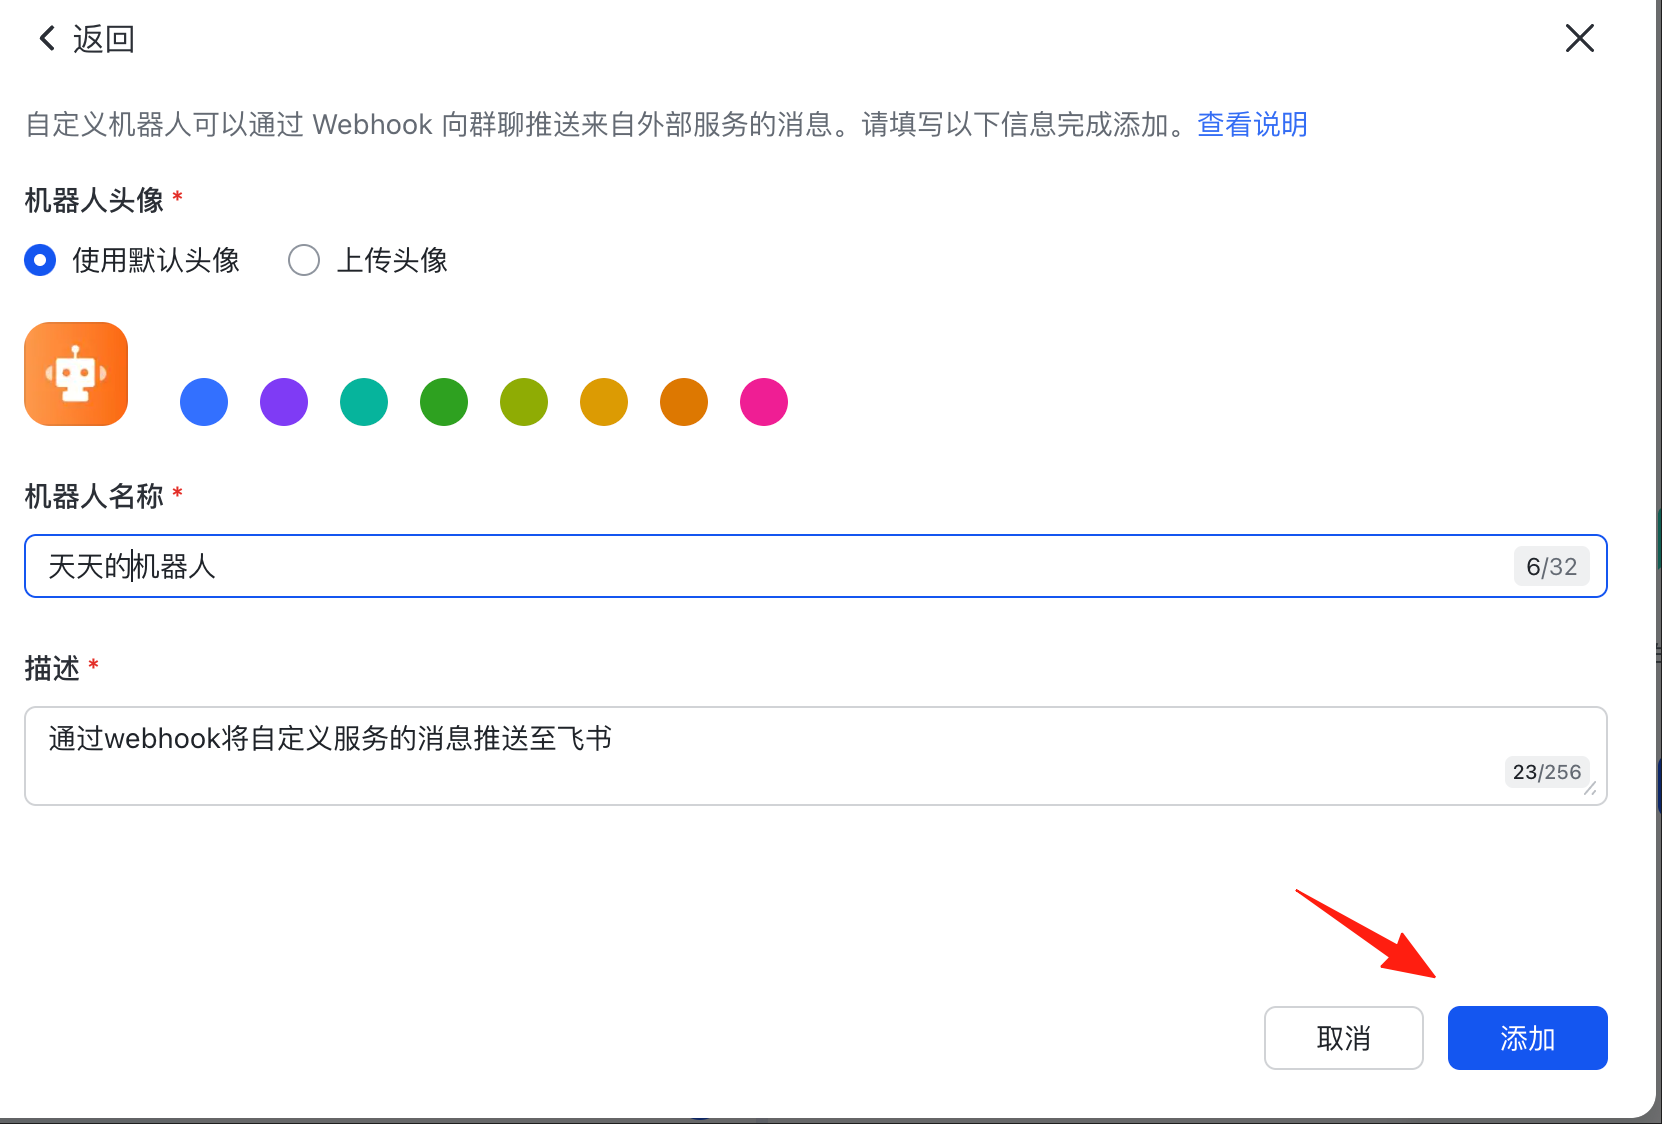The image size is (1662, 1124).
Task: Close the custom bot dialog
Action: 1580,39
